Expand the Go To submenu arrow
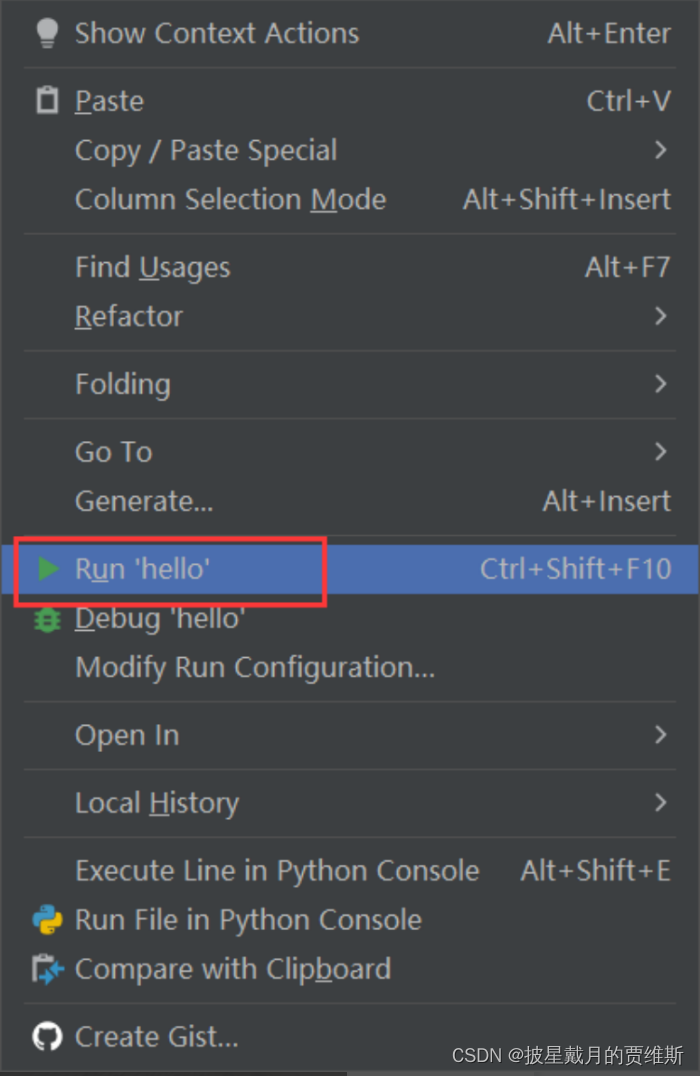 tap(660, 452)
